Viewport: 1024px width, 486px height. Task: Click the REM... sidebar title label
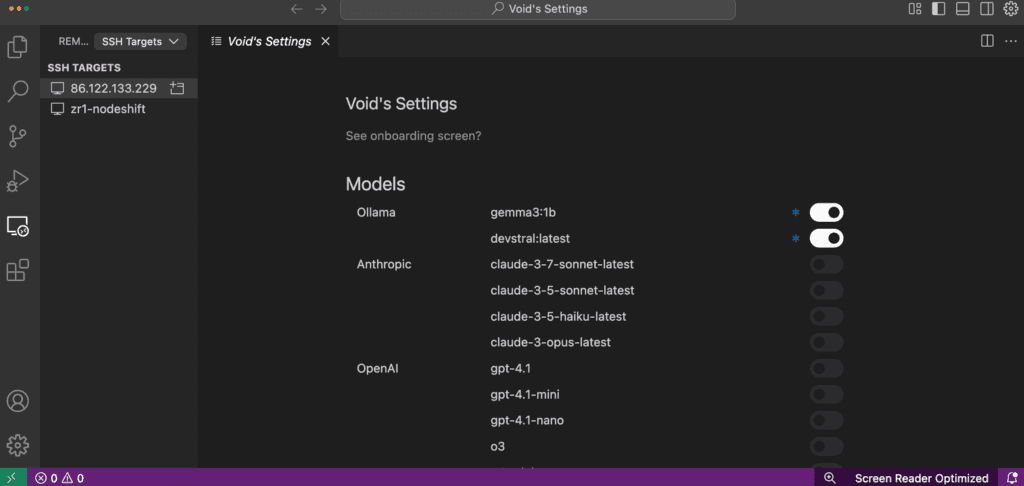73,41
